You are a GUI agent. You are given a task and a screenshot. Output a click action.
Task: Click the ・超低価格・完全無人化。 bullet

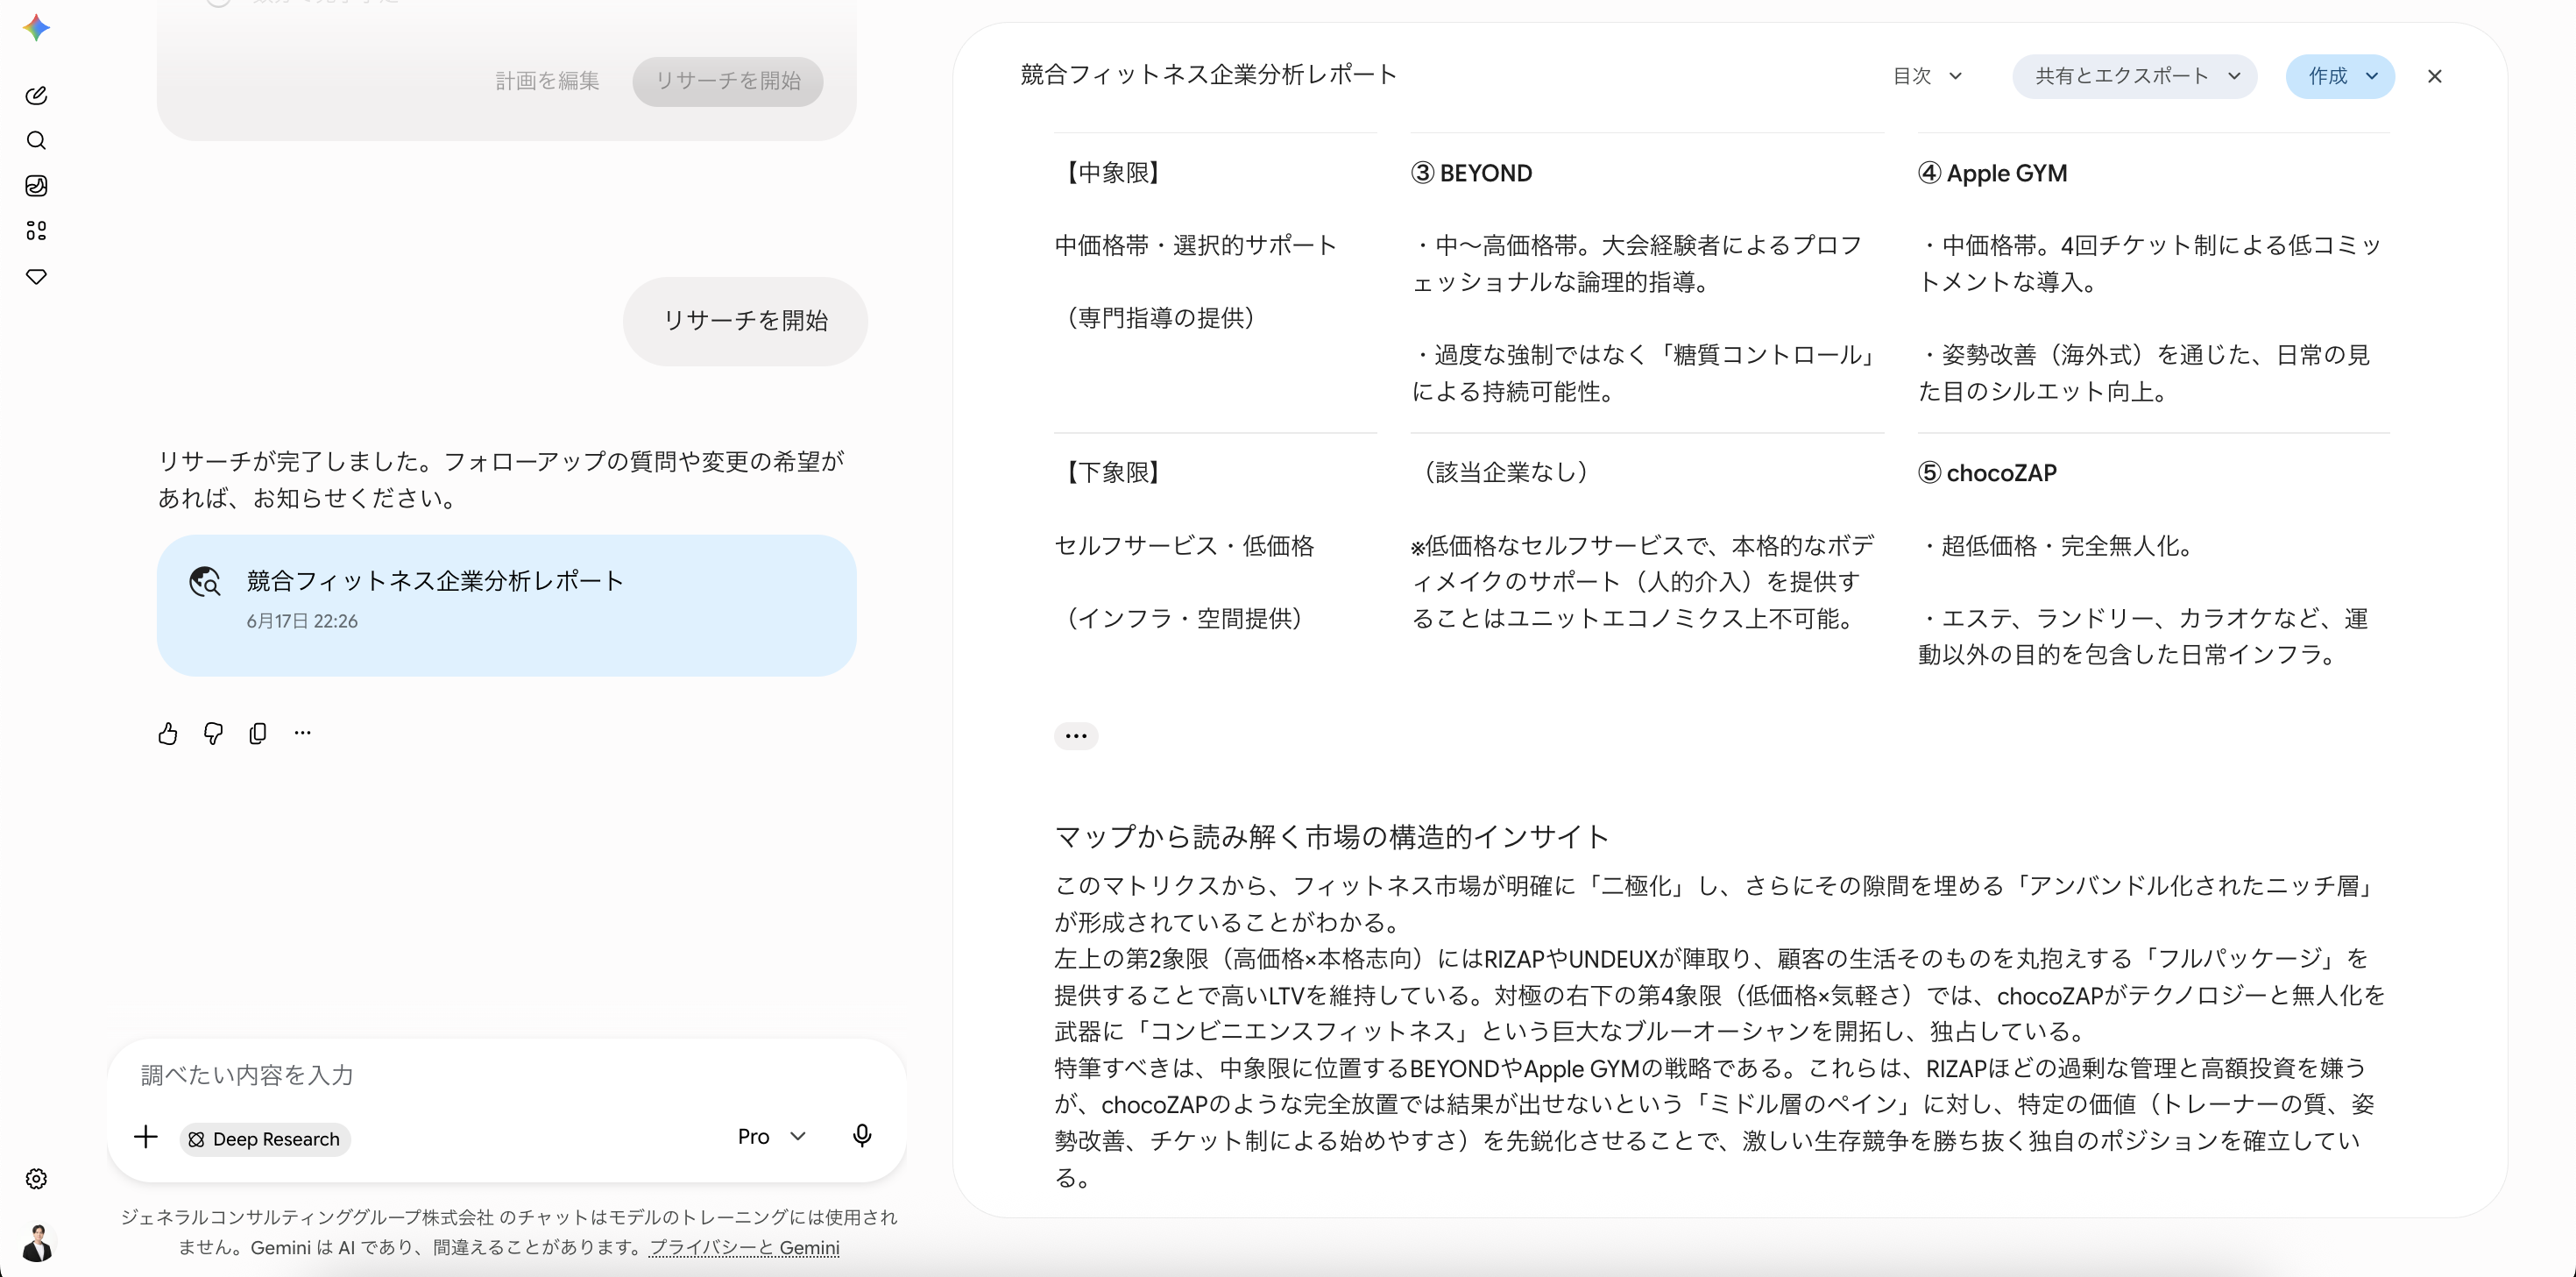click(2061, 546)
